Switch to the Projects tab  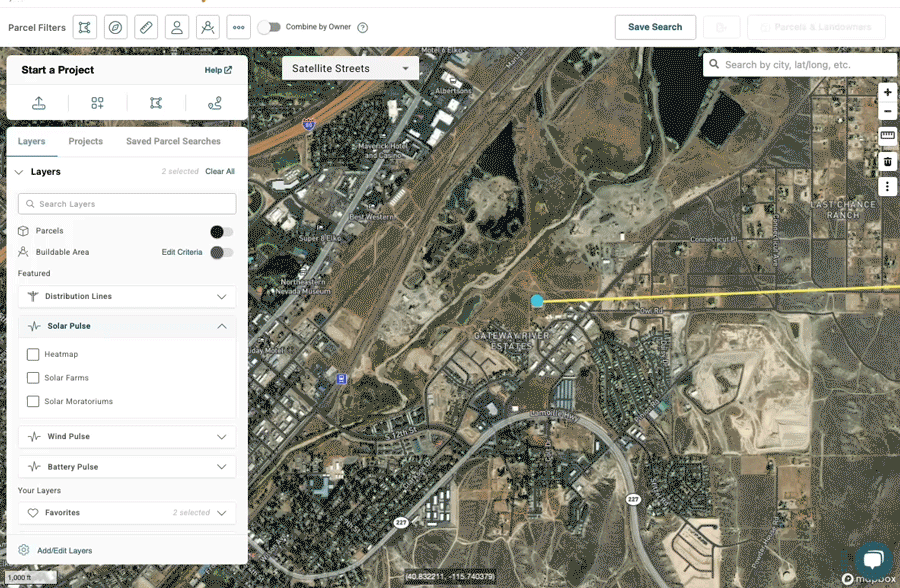tap(85, 141)
